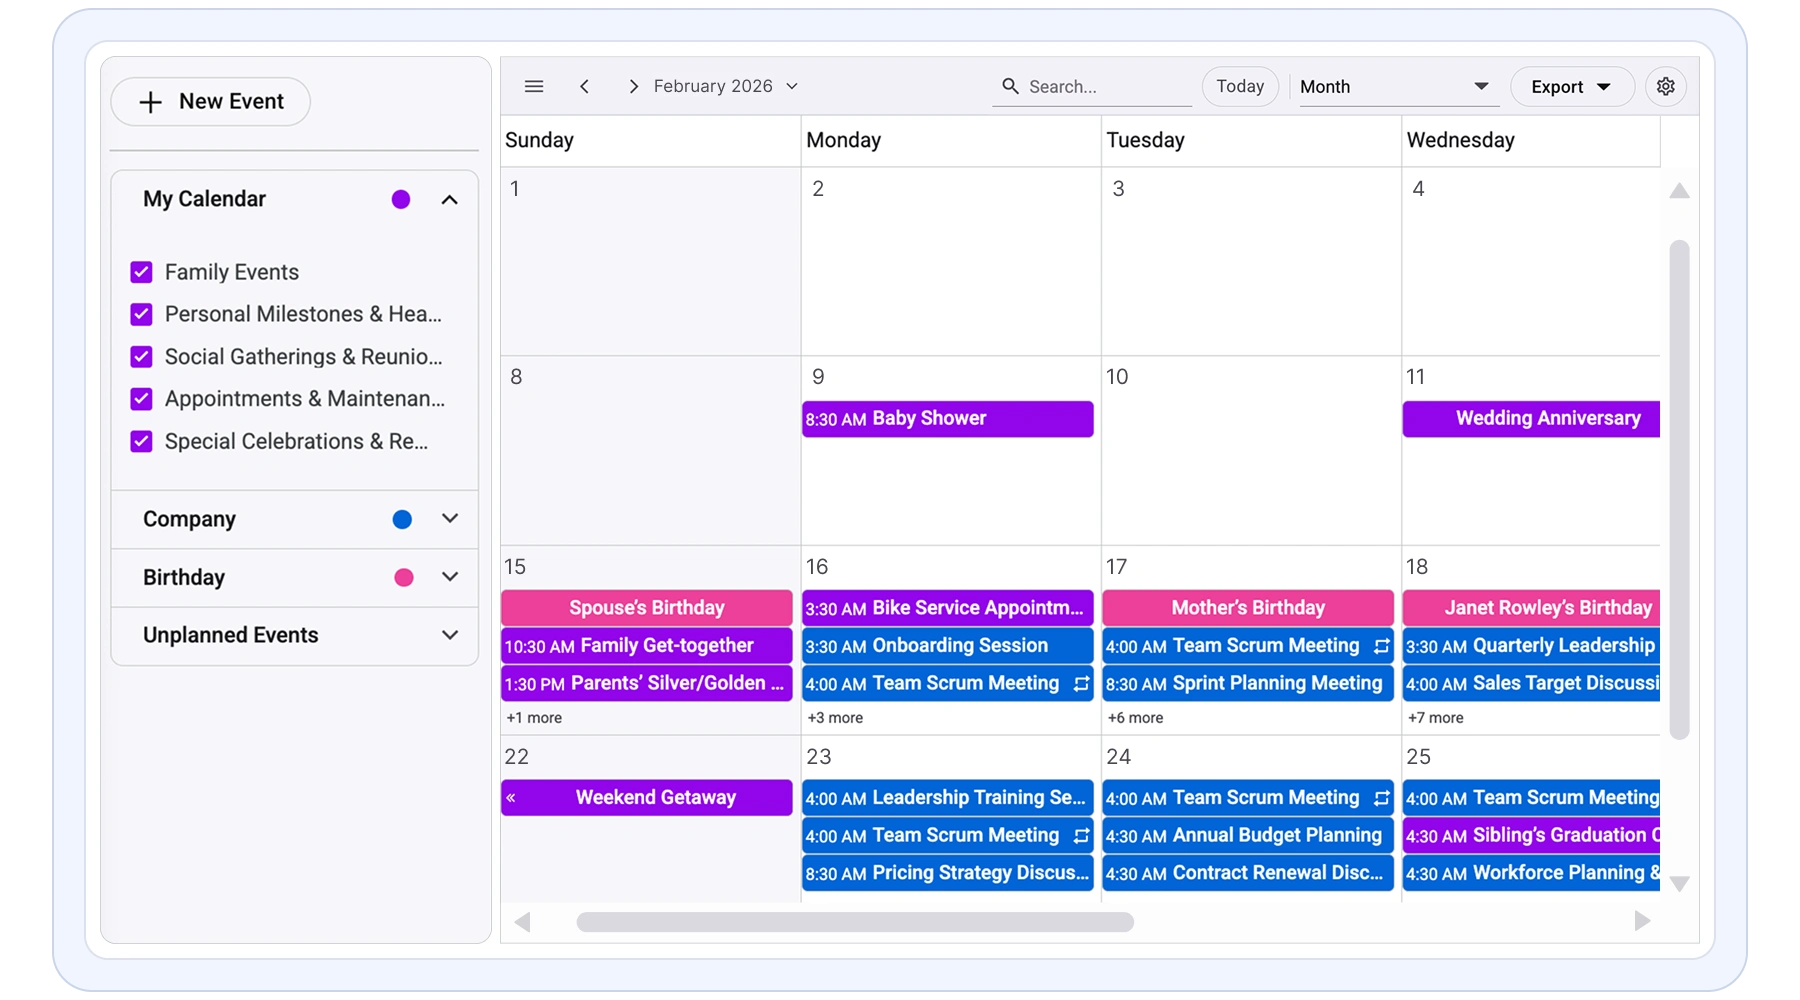Uncheck the Family Events calendar
Viewport: 1800px width, 1000px height.
coord(140,271)
